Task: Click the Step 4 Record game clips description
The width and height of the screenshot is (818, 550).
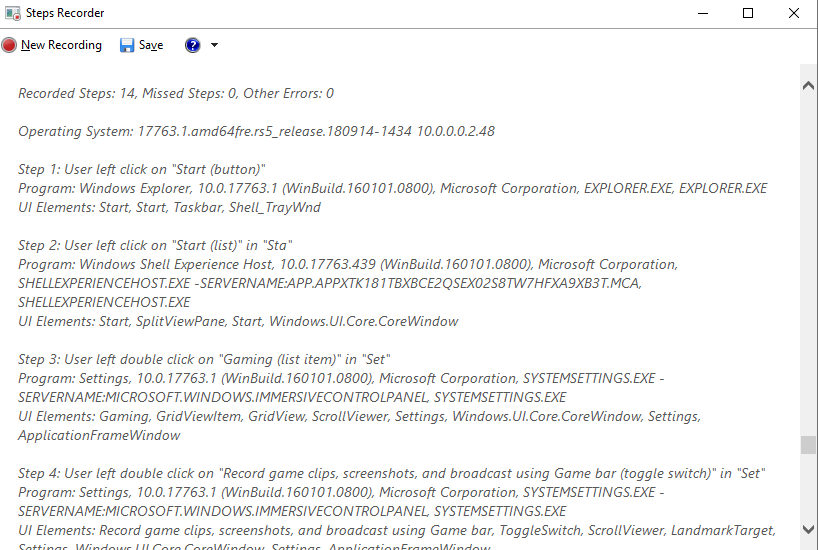Action: 391,474
